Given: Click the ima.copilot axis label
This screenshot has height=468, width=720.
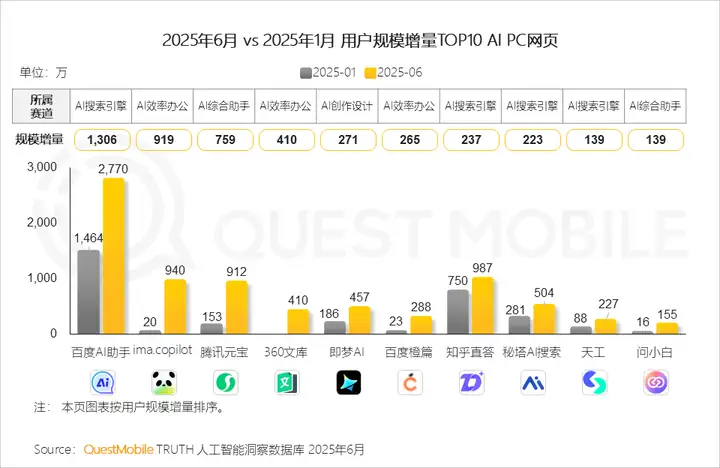Looking at the screenshot, I should [x=163, y=350].
